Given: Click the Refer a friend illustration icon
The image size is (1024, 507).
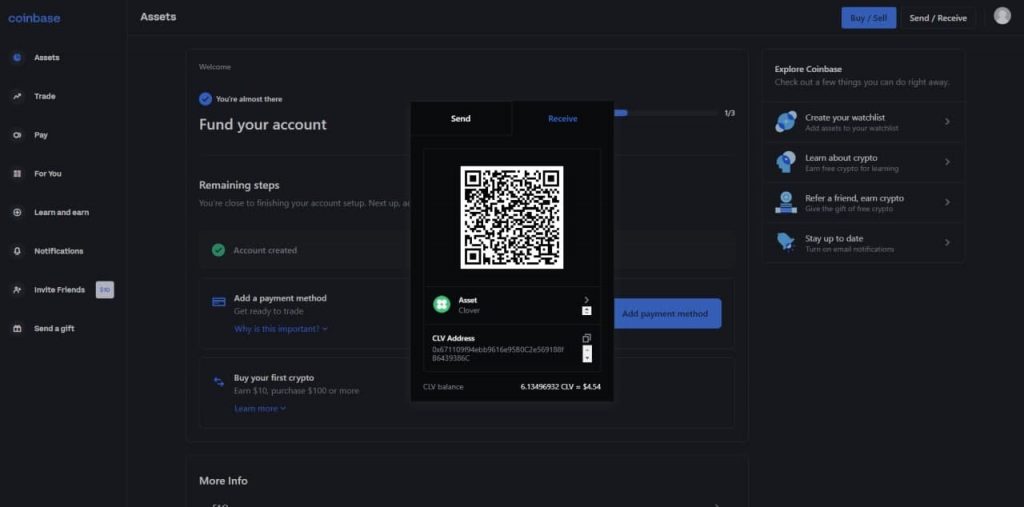Looking at the screenshot, I should pos(786,203).
